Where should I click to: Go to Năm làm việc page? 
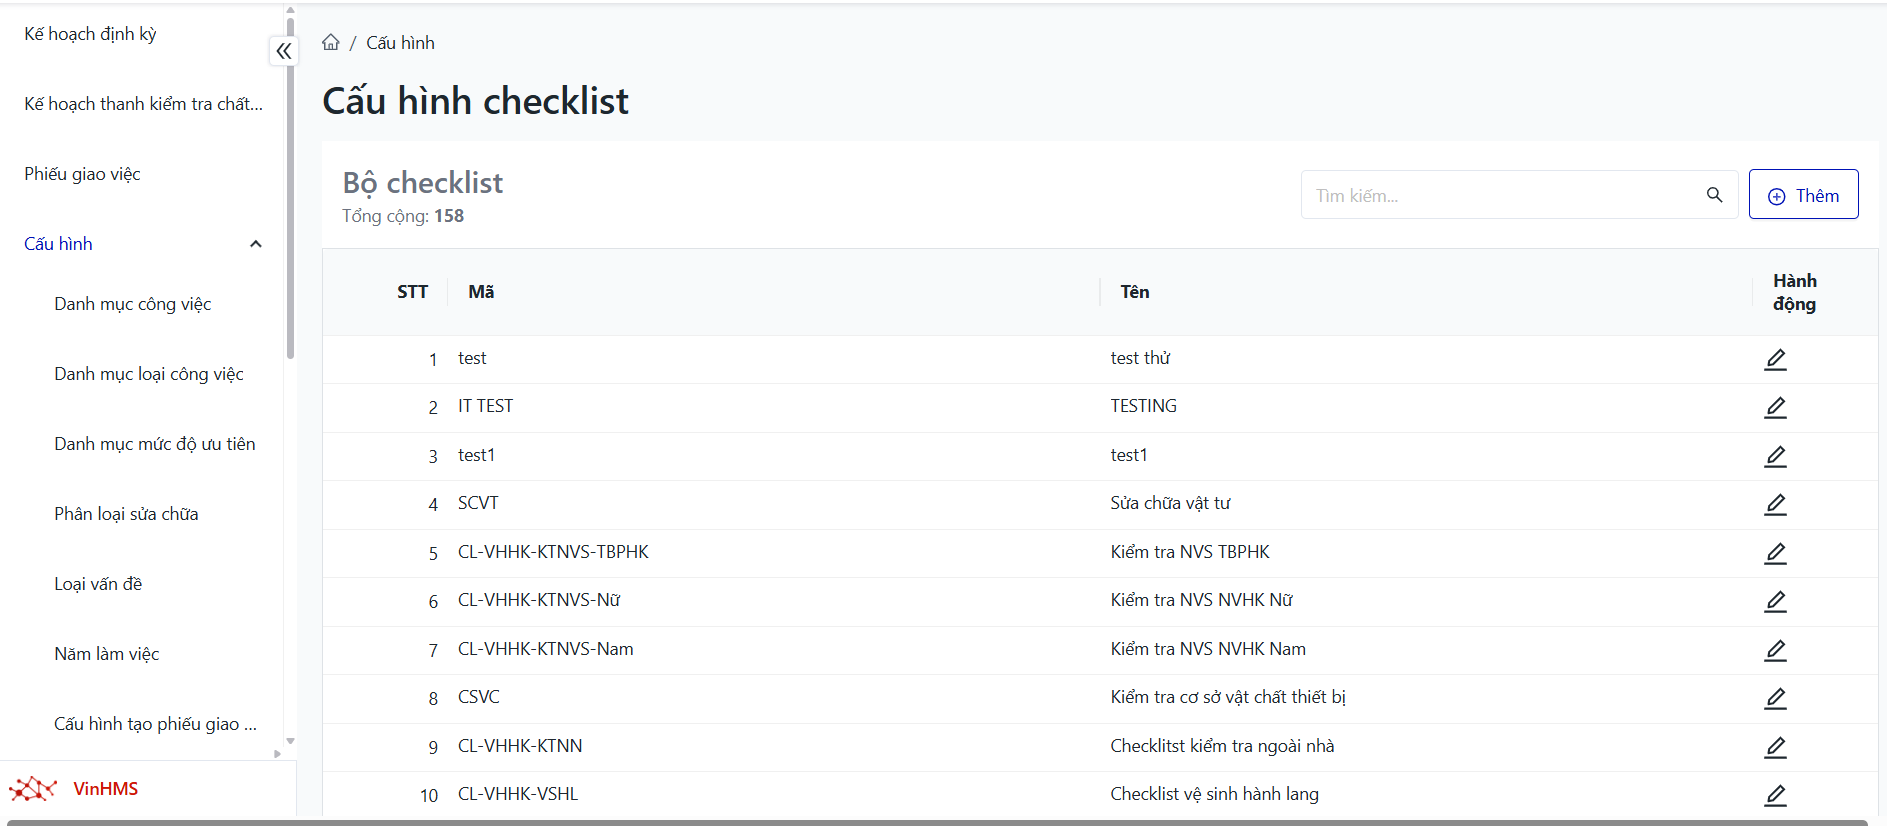[107, 654]
